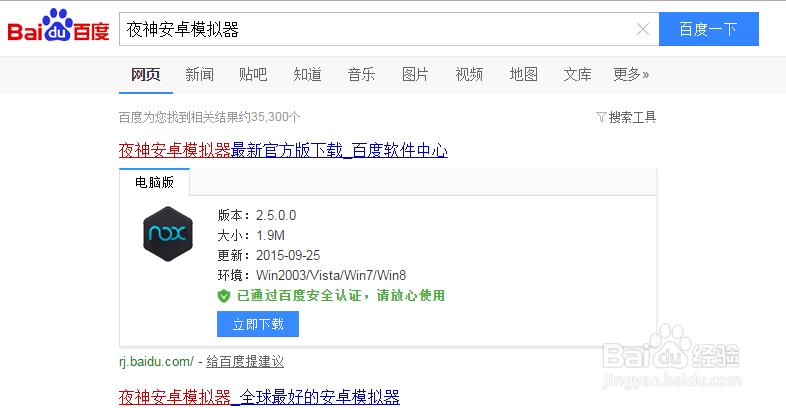
Task: Expand the 更多» menu
Action: 631,75
